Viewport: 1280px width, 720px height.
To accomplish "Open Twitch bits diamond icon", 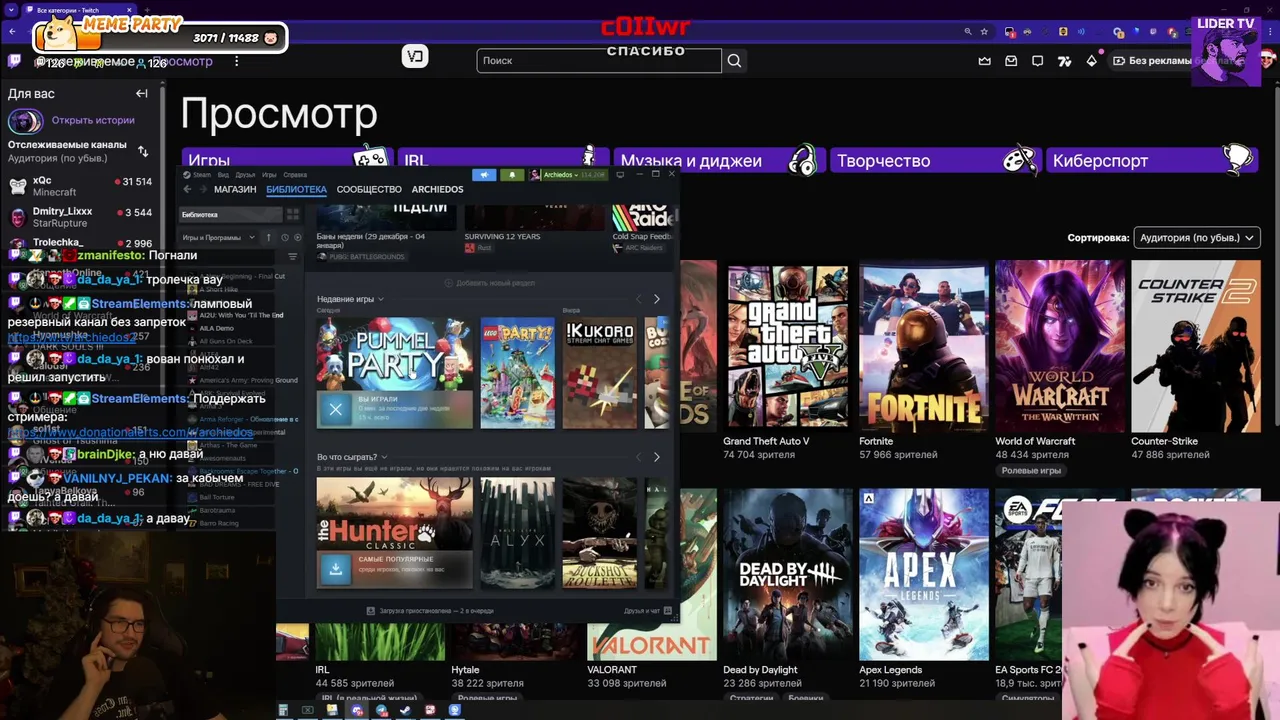I will tap(1091, 61).
